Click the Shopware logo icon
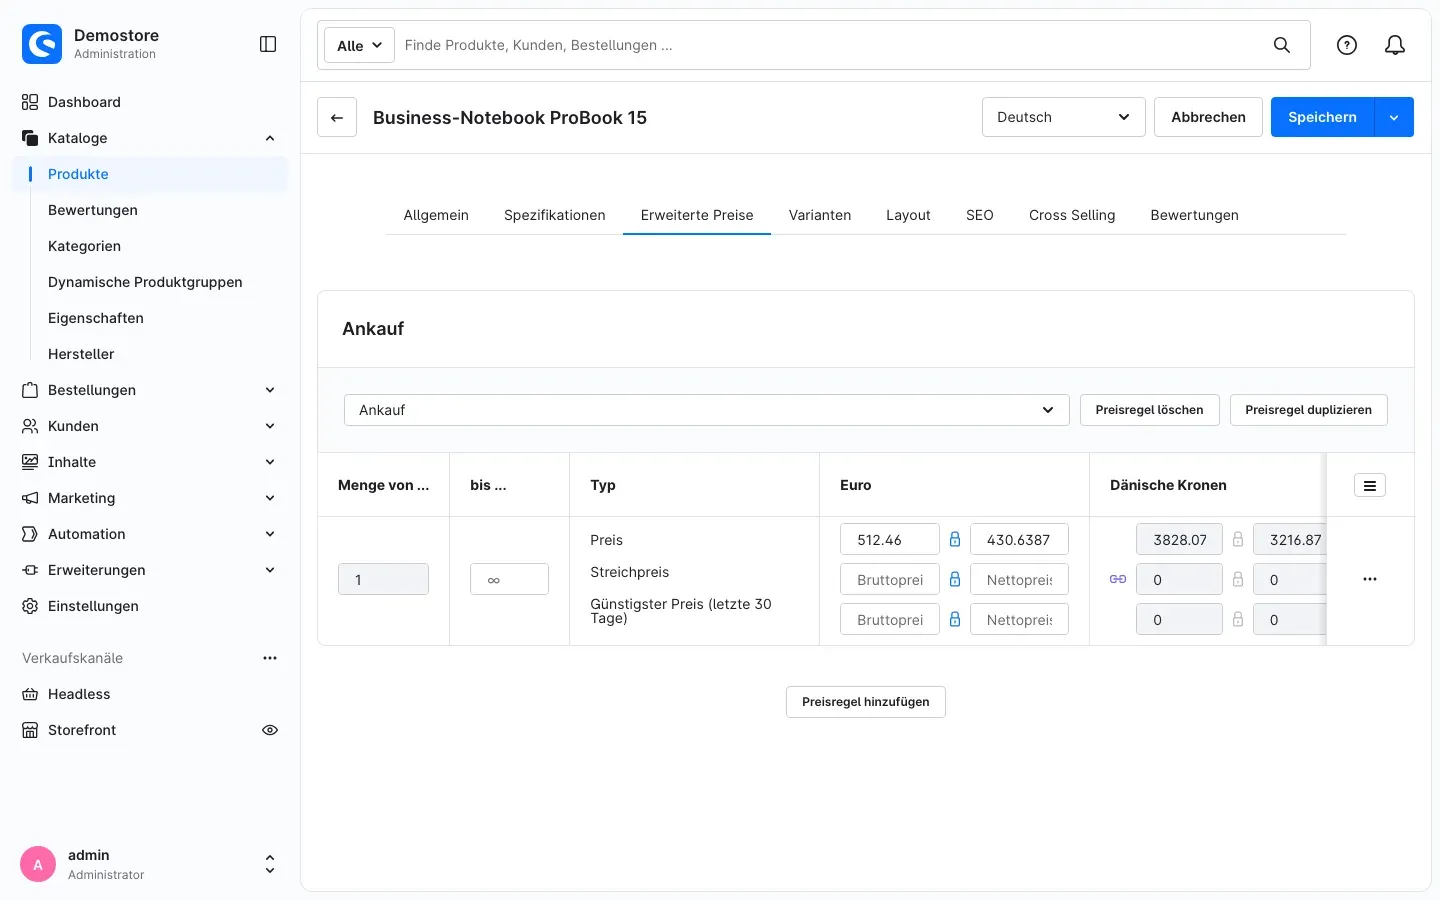This screenshot has width=1440, height=900. pos(42,44)
